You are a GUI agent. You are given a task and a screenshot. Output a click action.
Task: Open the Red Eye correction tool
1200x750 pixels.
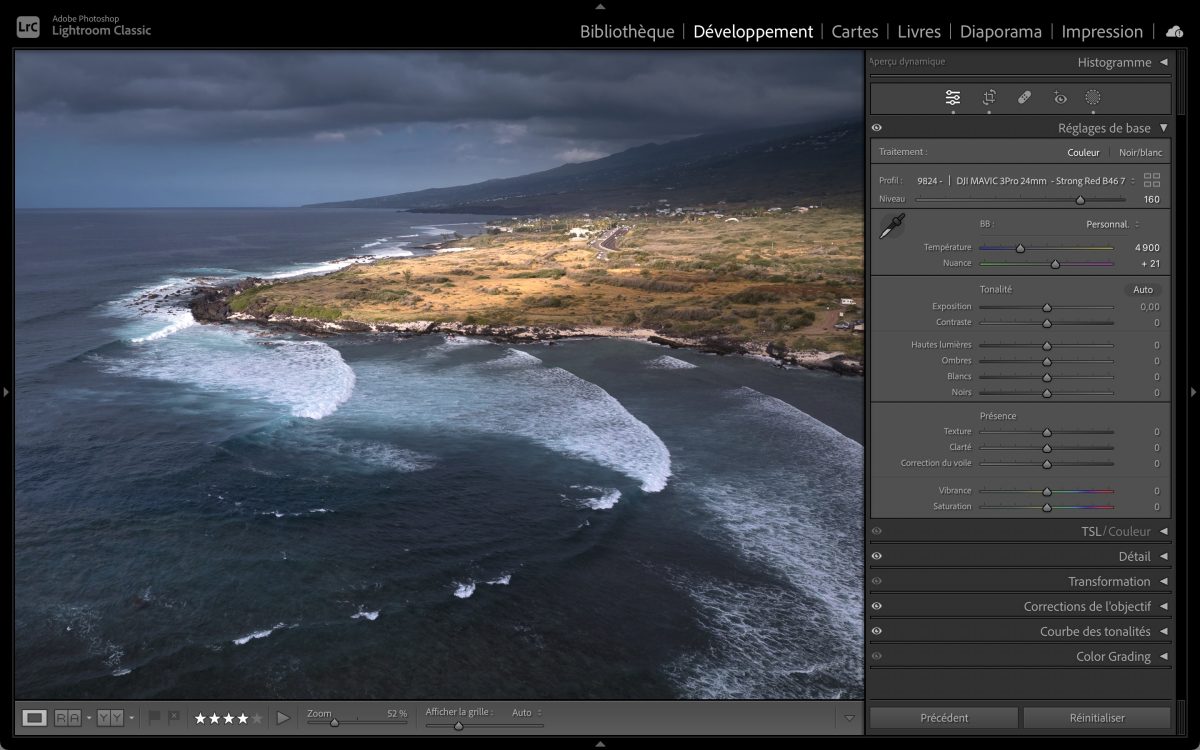coord(1060,98)
